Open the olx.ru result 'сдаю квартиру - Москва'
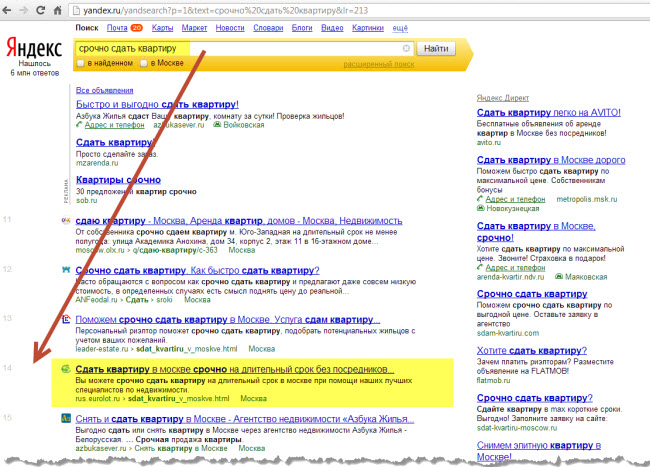The width and height of the screenshot is (650, 467). coord(239,220)
